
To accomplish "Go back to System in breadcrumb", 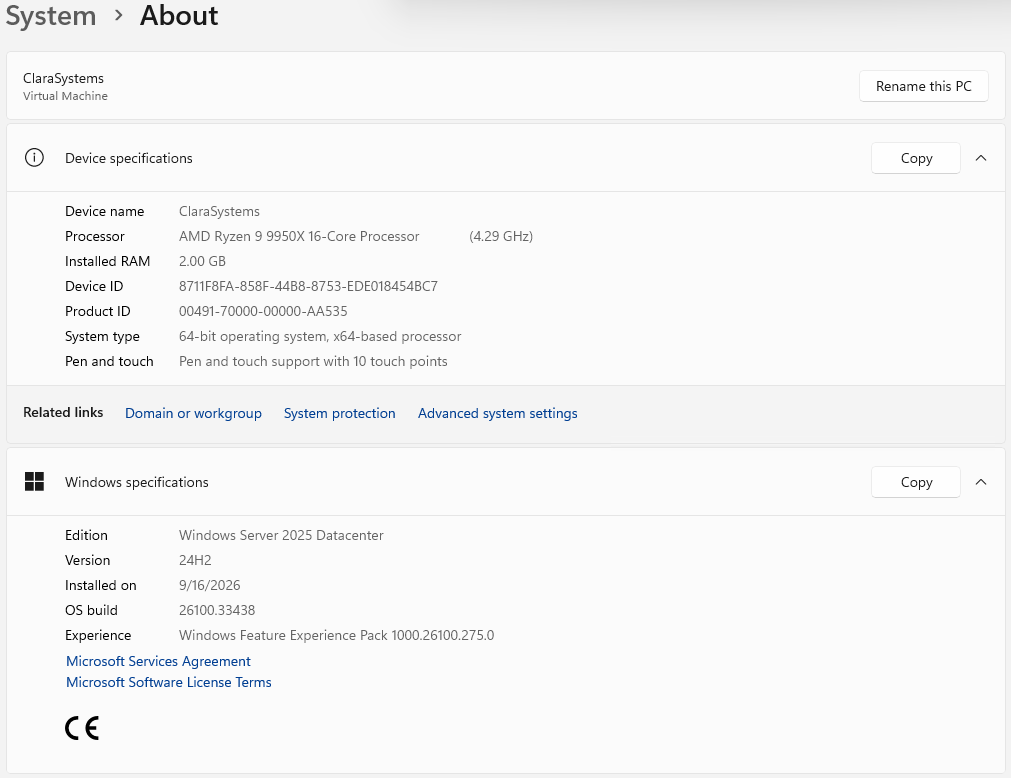I will click(x=51, y=15).
